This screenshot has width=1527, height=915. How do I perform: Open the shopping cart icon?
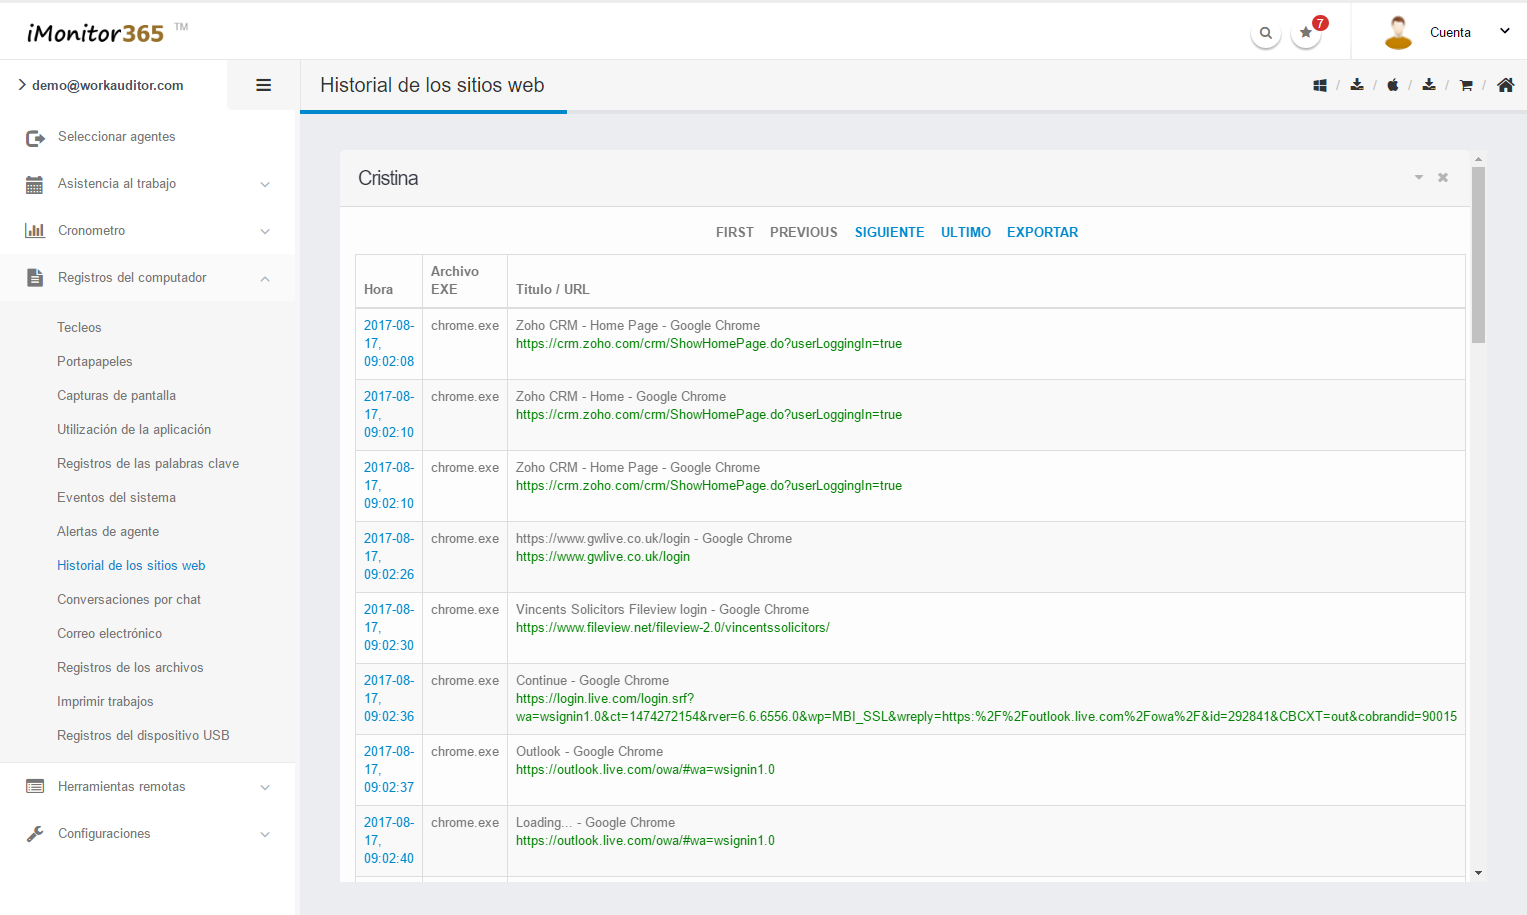click(1466, 86)
